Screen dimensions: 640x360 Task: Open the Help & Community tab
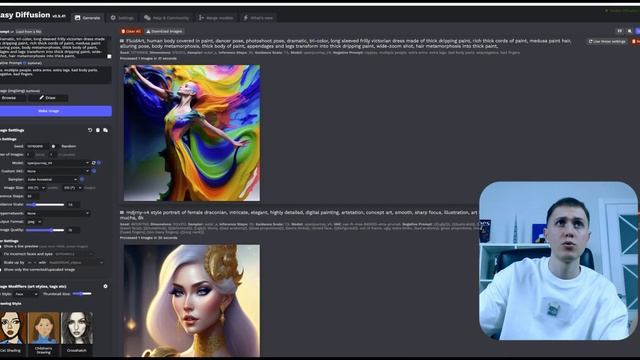tap(167, 18)
